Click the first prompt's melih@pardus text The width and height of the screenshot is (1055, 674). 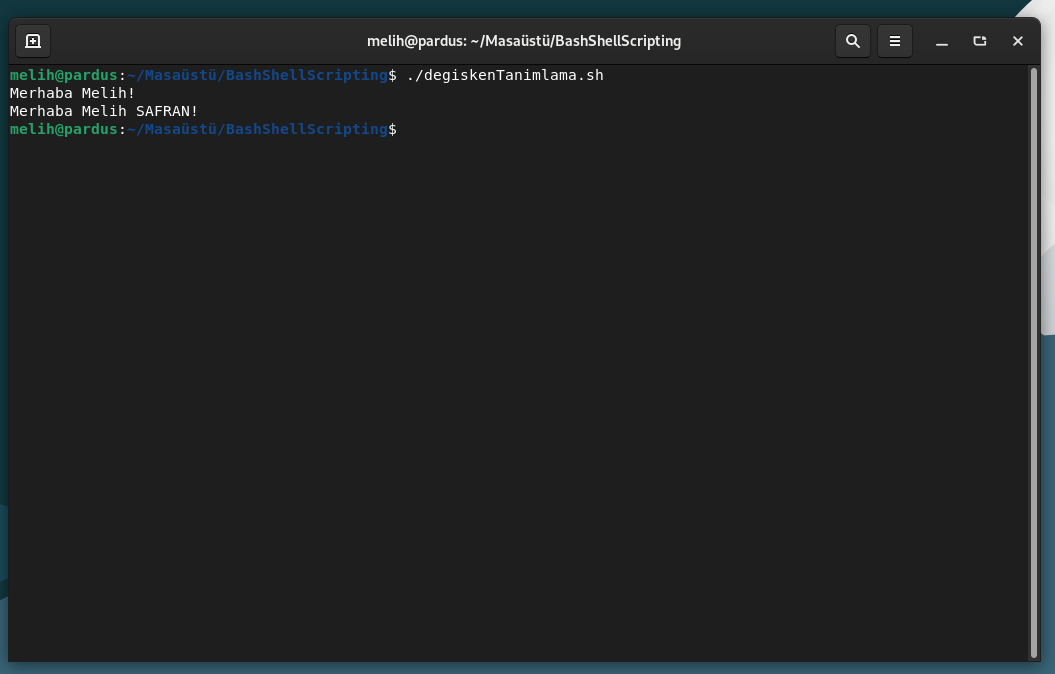63,75
